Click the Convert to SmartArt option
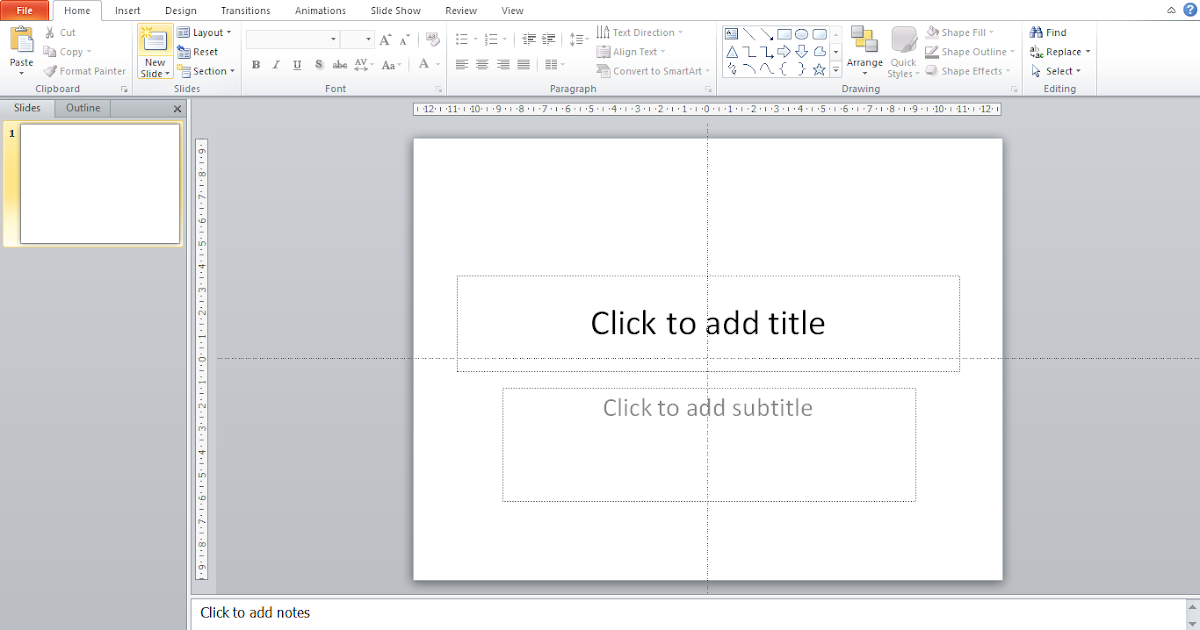Viewport: 1200px width, 630px height. point(650,70)
